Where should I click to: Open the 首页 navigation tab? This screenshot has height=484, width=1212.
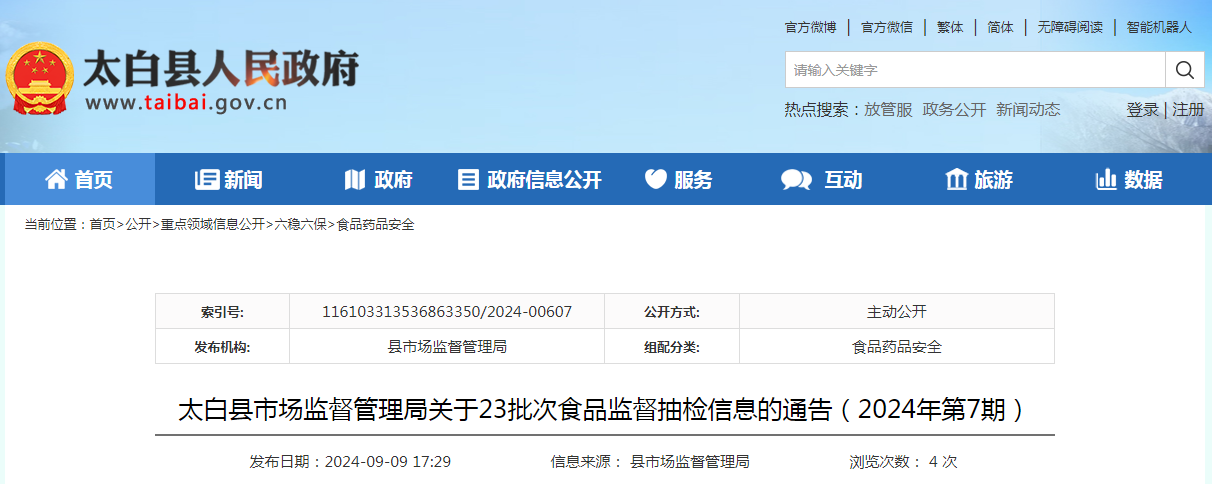point(80,179)
